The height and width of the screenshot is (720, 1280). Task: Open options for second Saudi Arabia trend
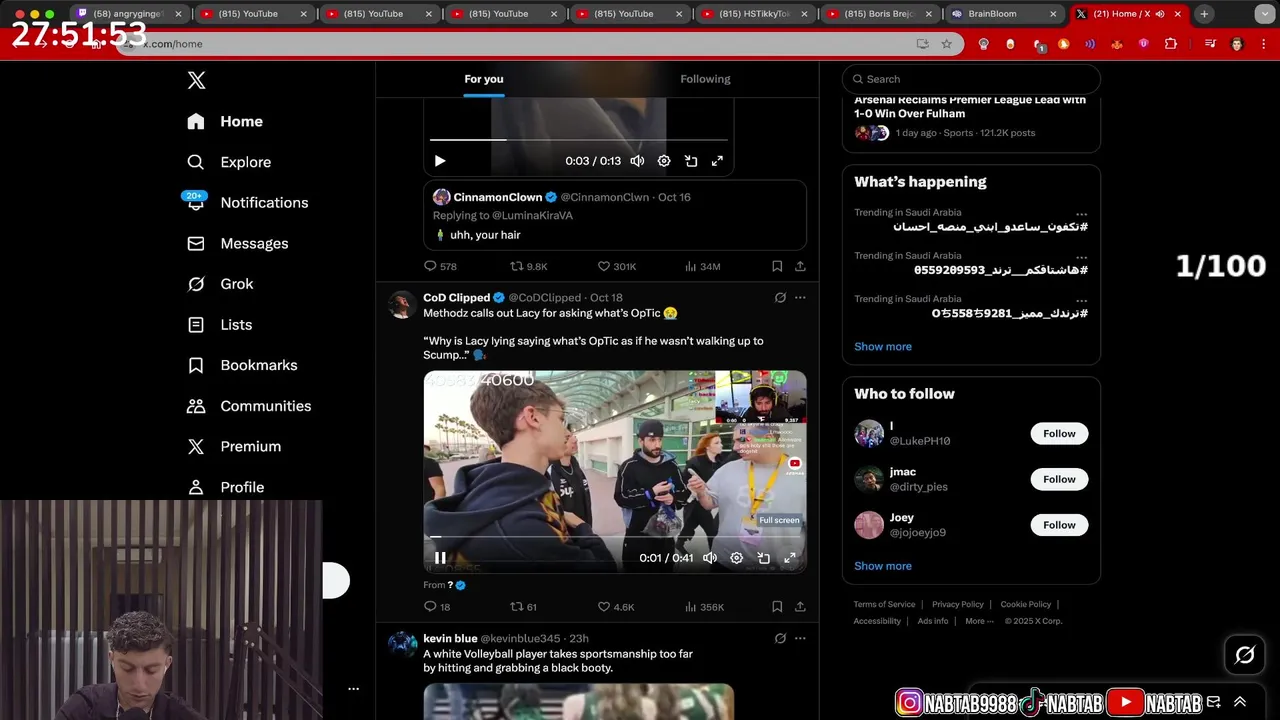[x=1081, y=257]
